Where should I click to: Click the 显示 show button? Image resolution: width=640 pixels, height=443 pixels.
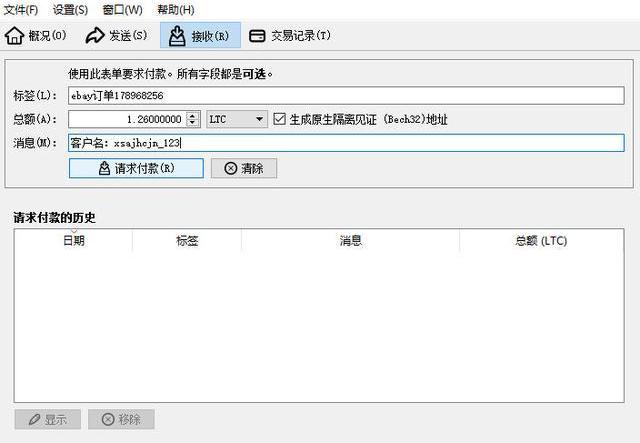pyautogui.click(x=48, y=419)
